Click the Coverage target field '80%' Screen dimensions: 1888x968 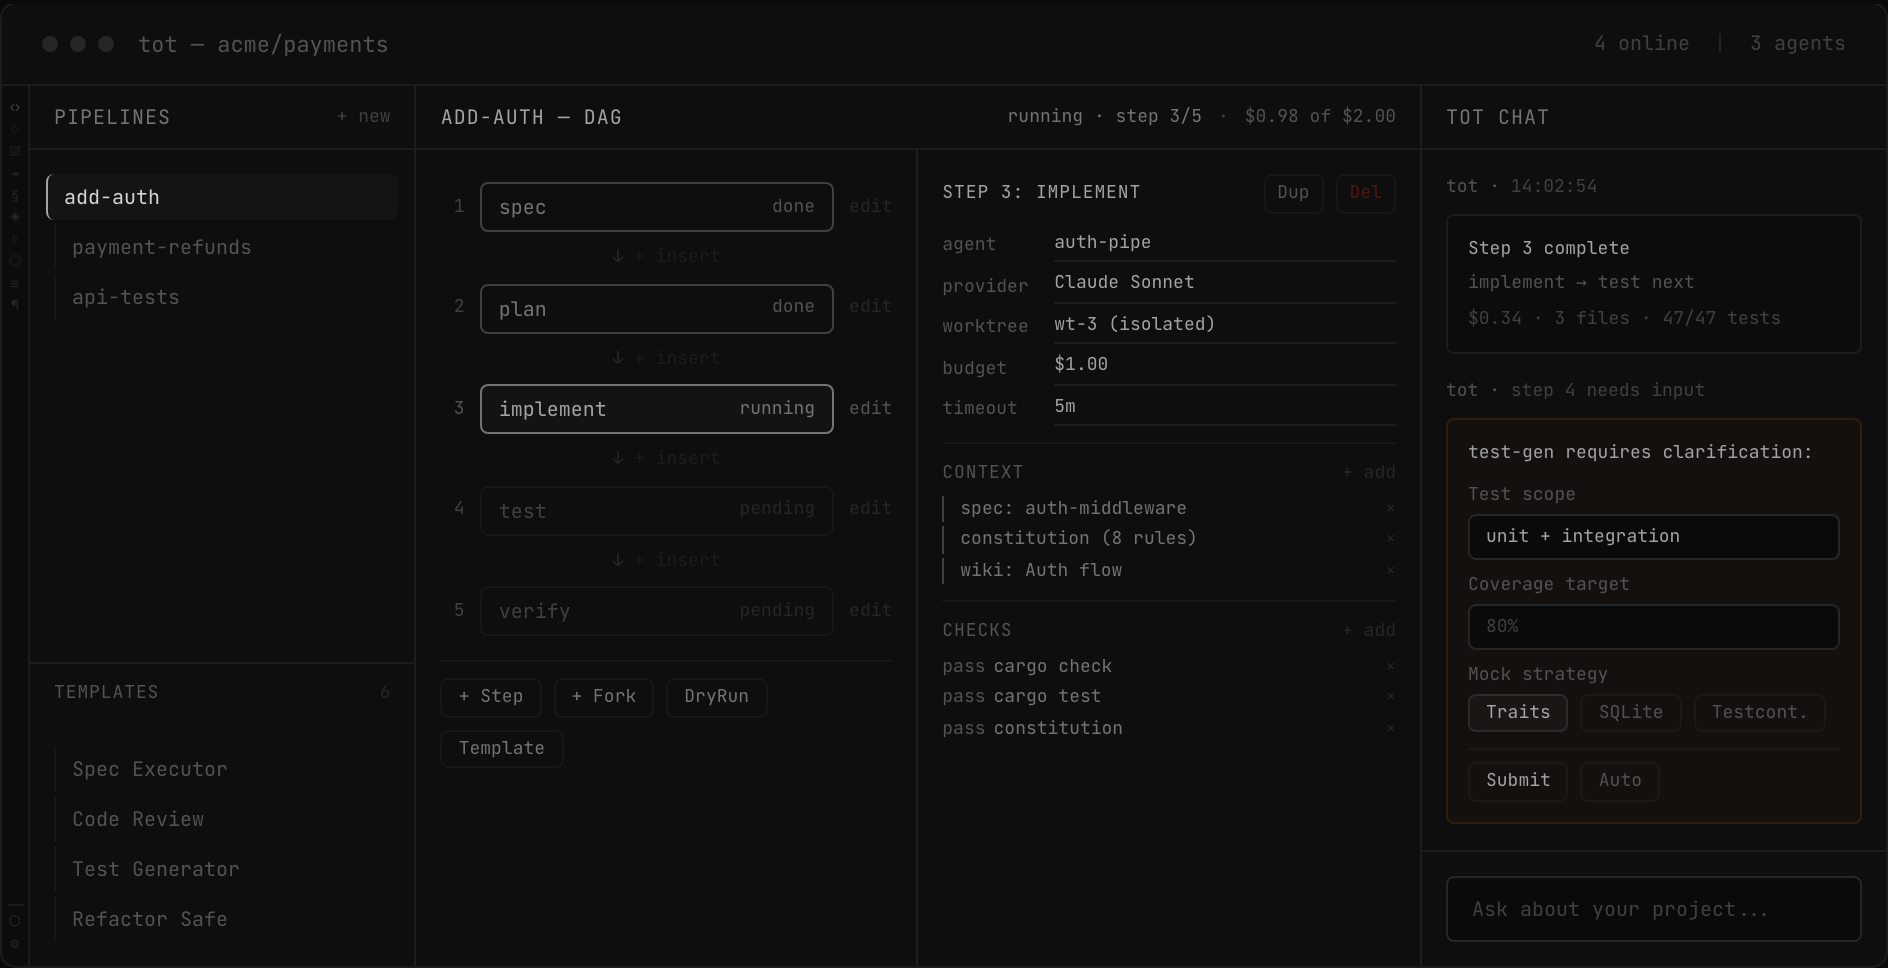pyautogui.click(x=1653, y=627)
